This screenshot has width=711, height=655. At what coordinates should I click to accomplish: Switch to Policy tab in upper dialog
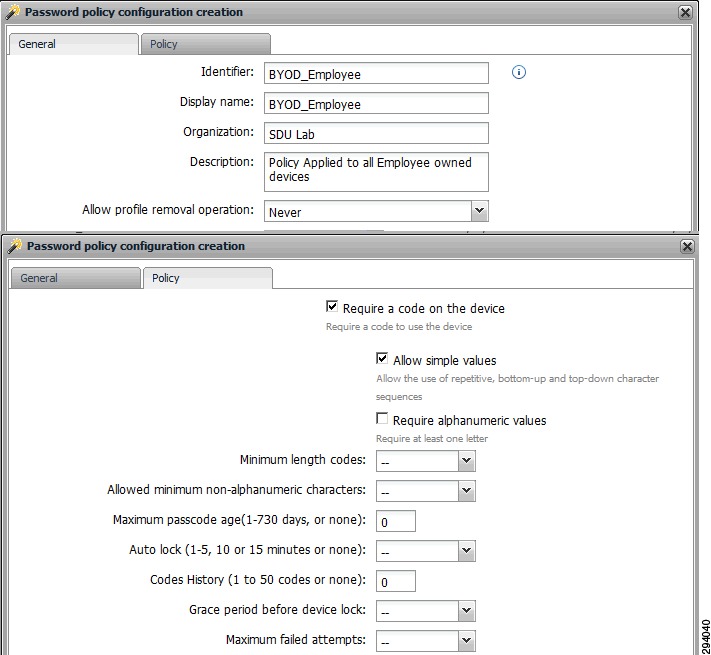pos(205,44)
